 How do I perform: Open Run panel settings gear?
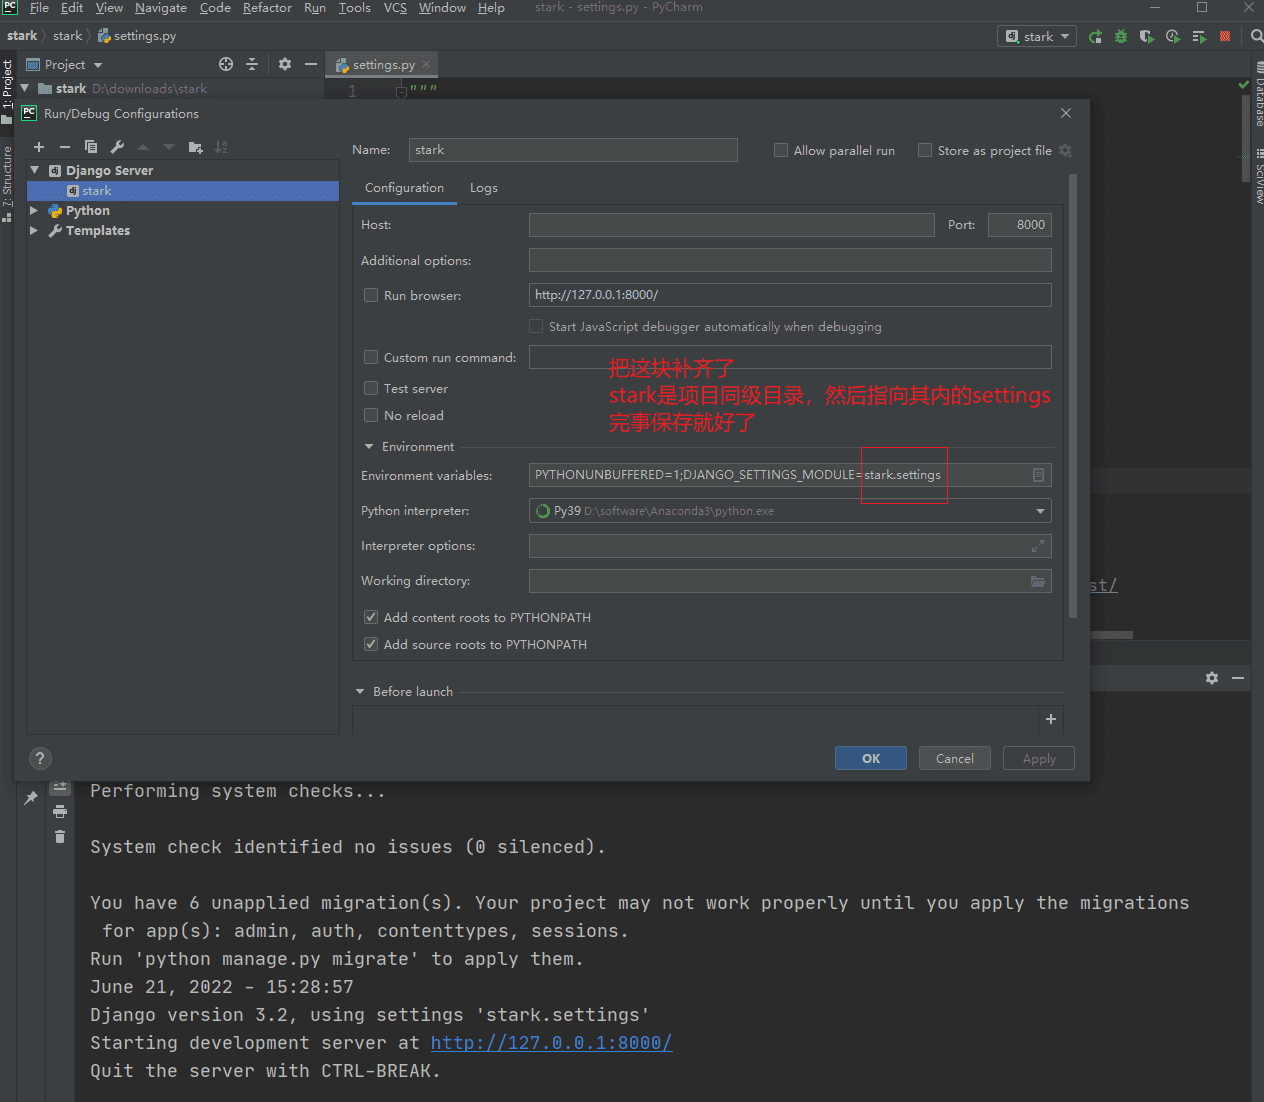[x=1212, y=678]
